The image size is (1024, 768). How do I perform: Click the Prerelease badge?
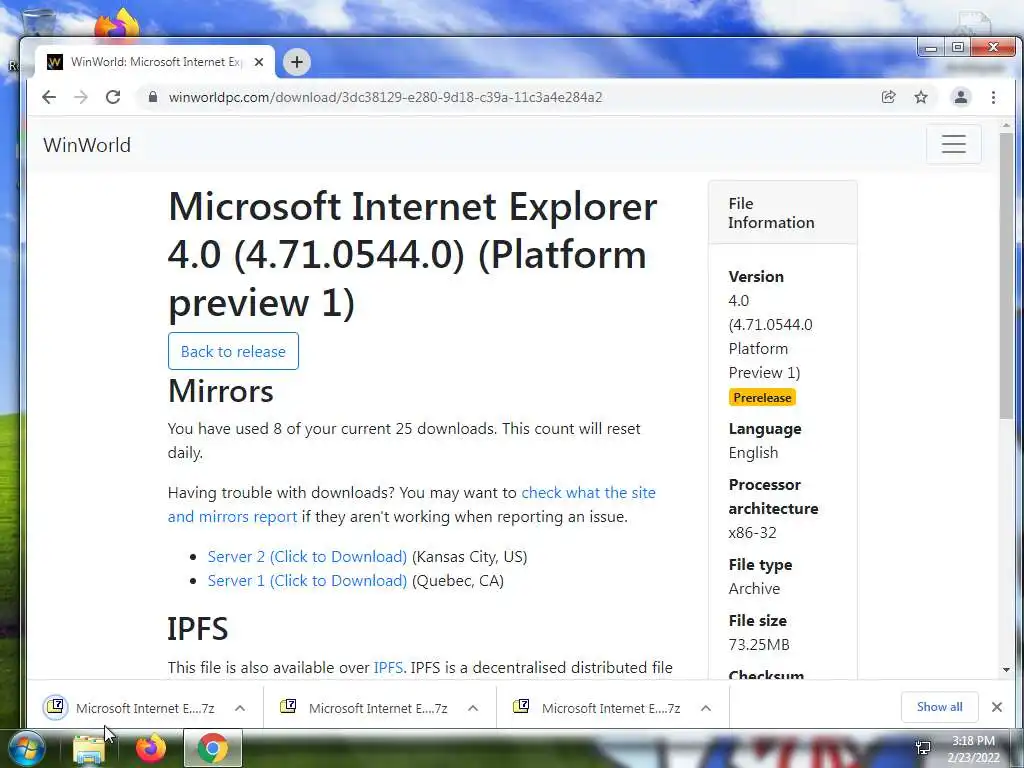(x=762, y=397)
